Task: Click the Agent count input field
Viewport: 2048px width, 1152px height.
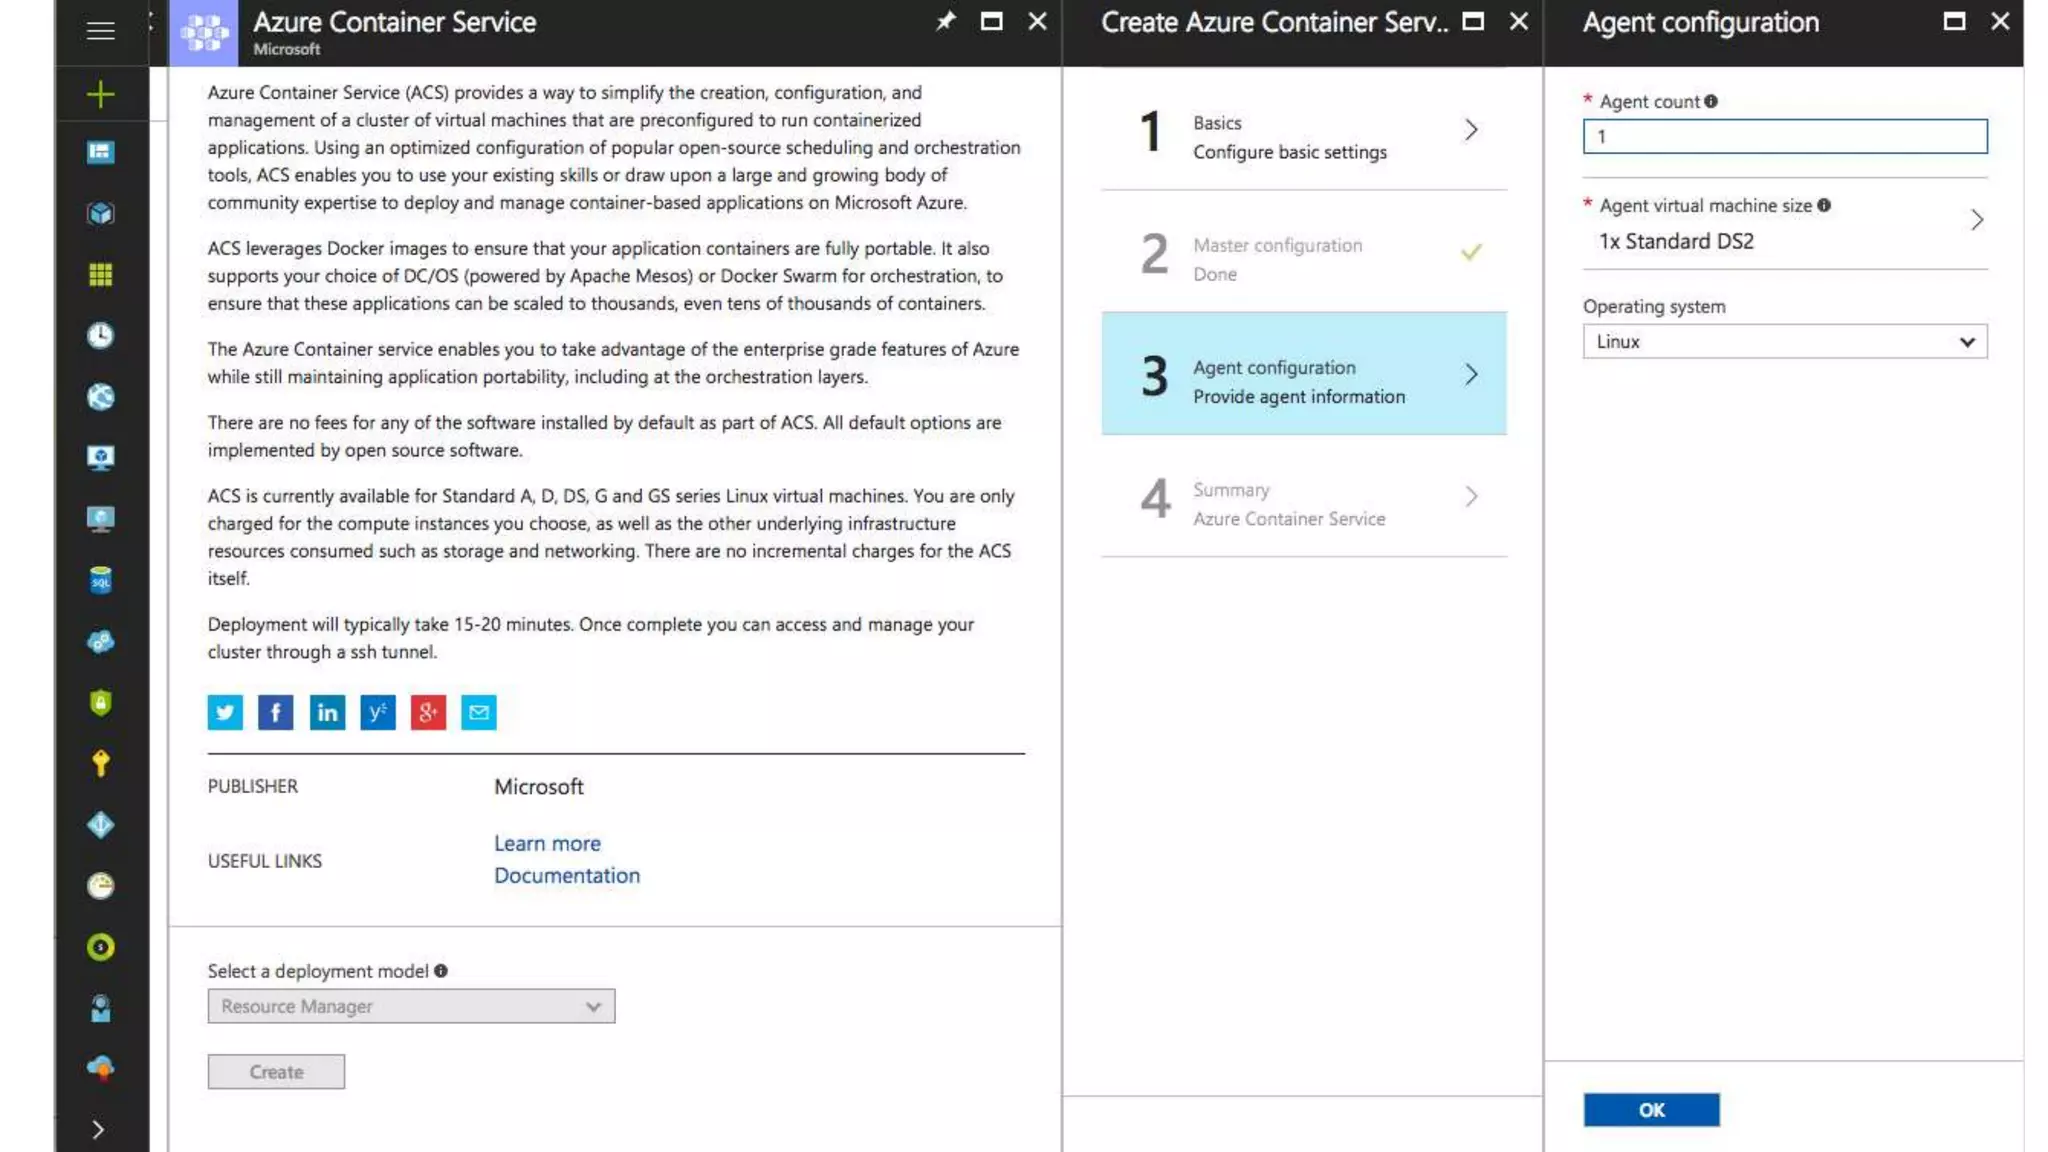Action: (x=1784, y=137)
